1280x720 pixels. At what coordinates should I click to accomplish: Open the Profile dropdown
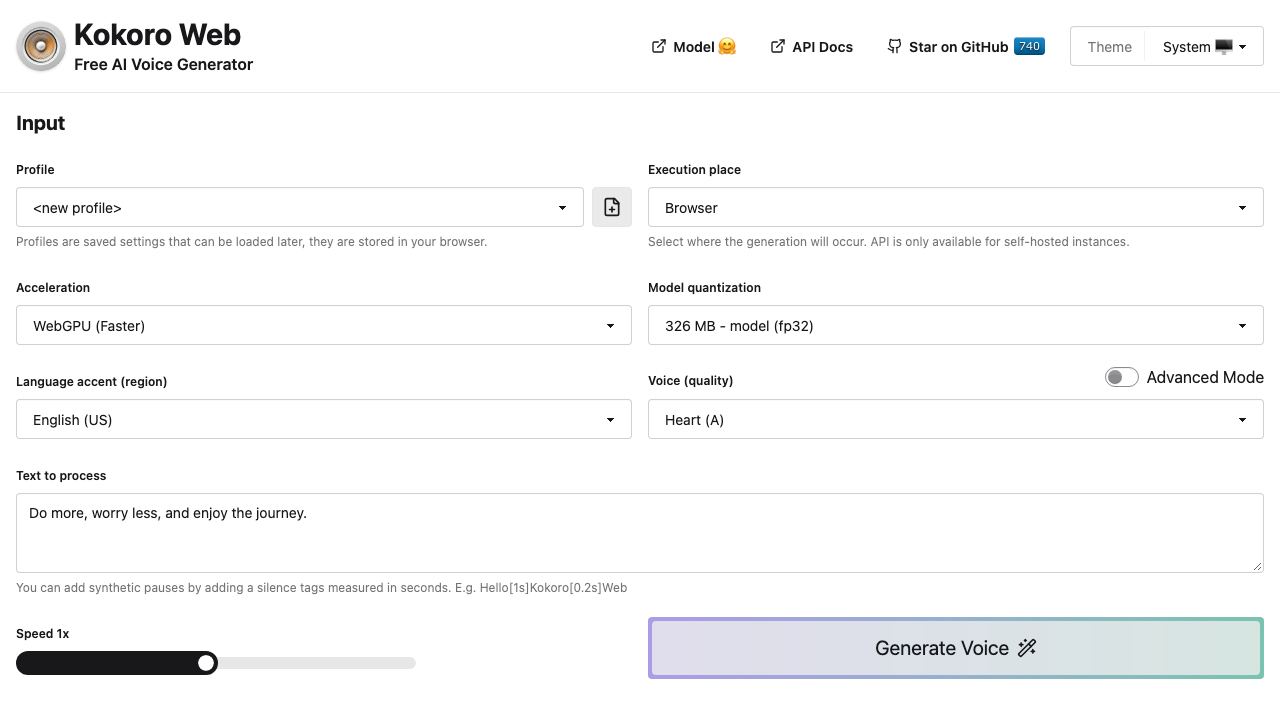point(300,207)
